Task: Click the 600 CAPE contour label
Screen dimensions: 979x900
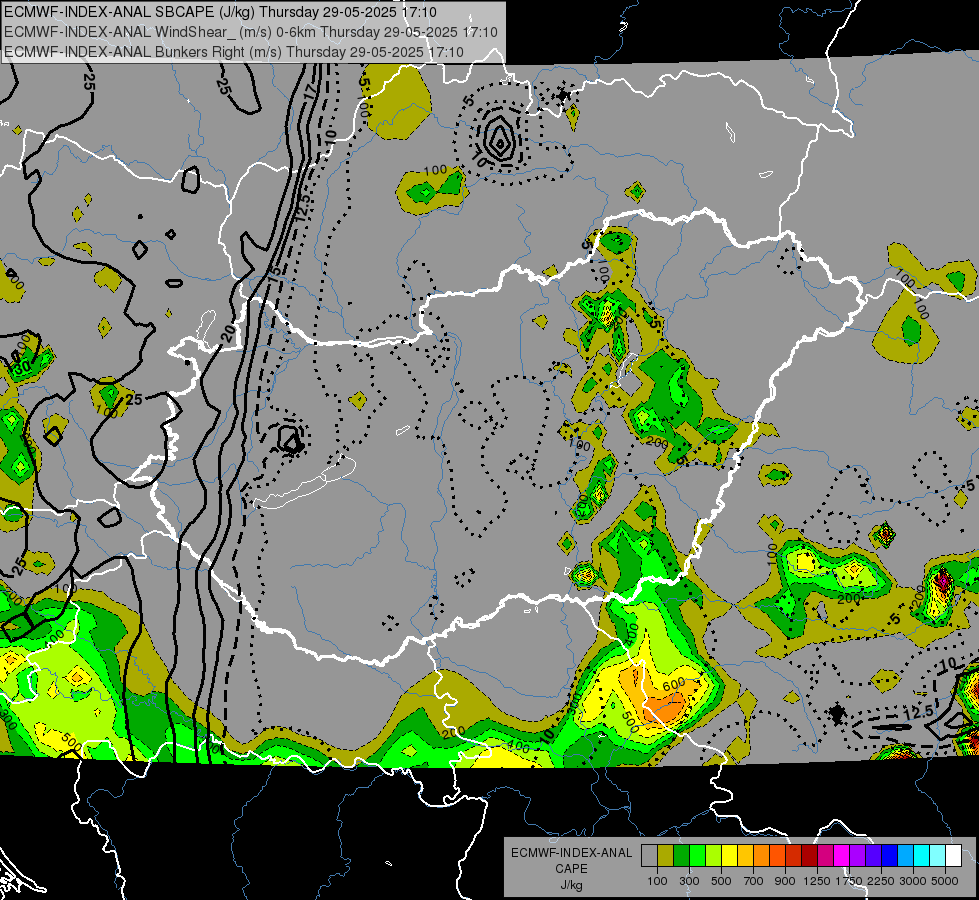Action: pos(674,684)
